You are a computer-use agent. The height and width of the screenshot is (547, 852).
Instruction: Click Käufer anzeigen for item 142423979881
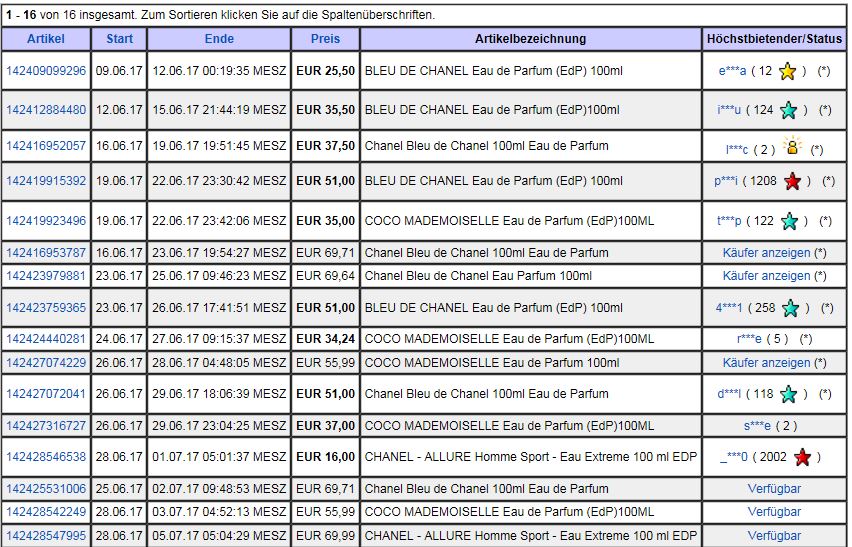766,276
